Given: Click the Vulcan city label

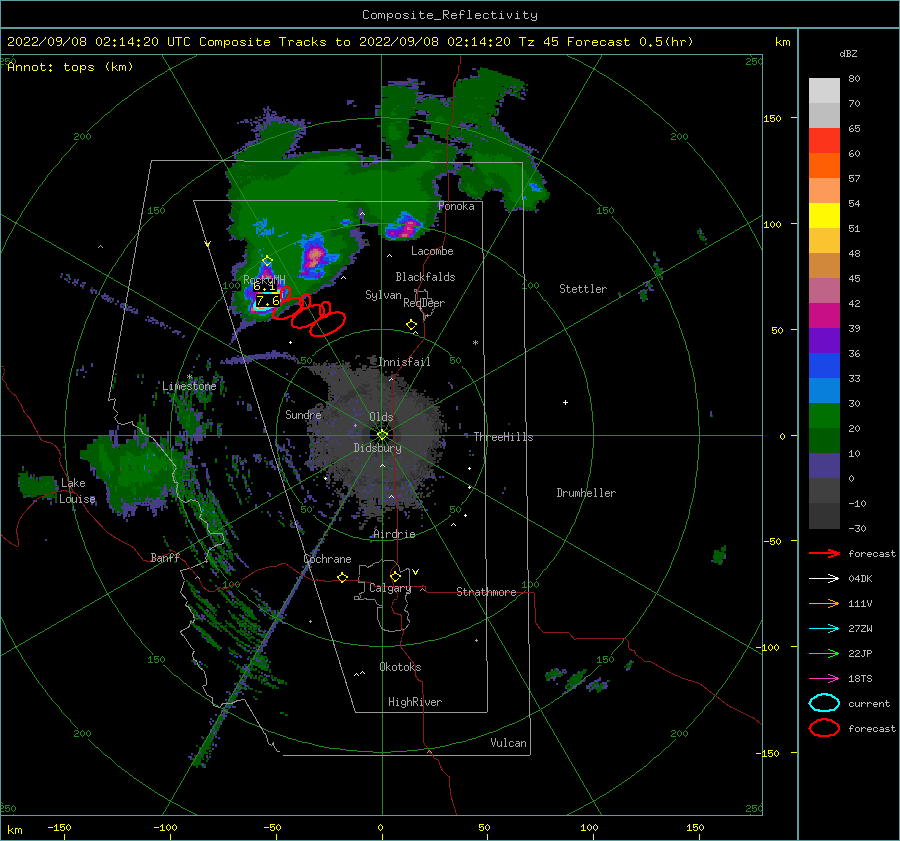Looking at the screenshot, I should [509, 743].
